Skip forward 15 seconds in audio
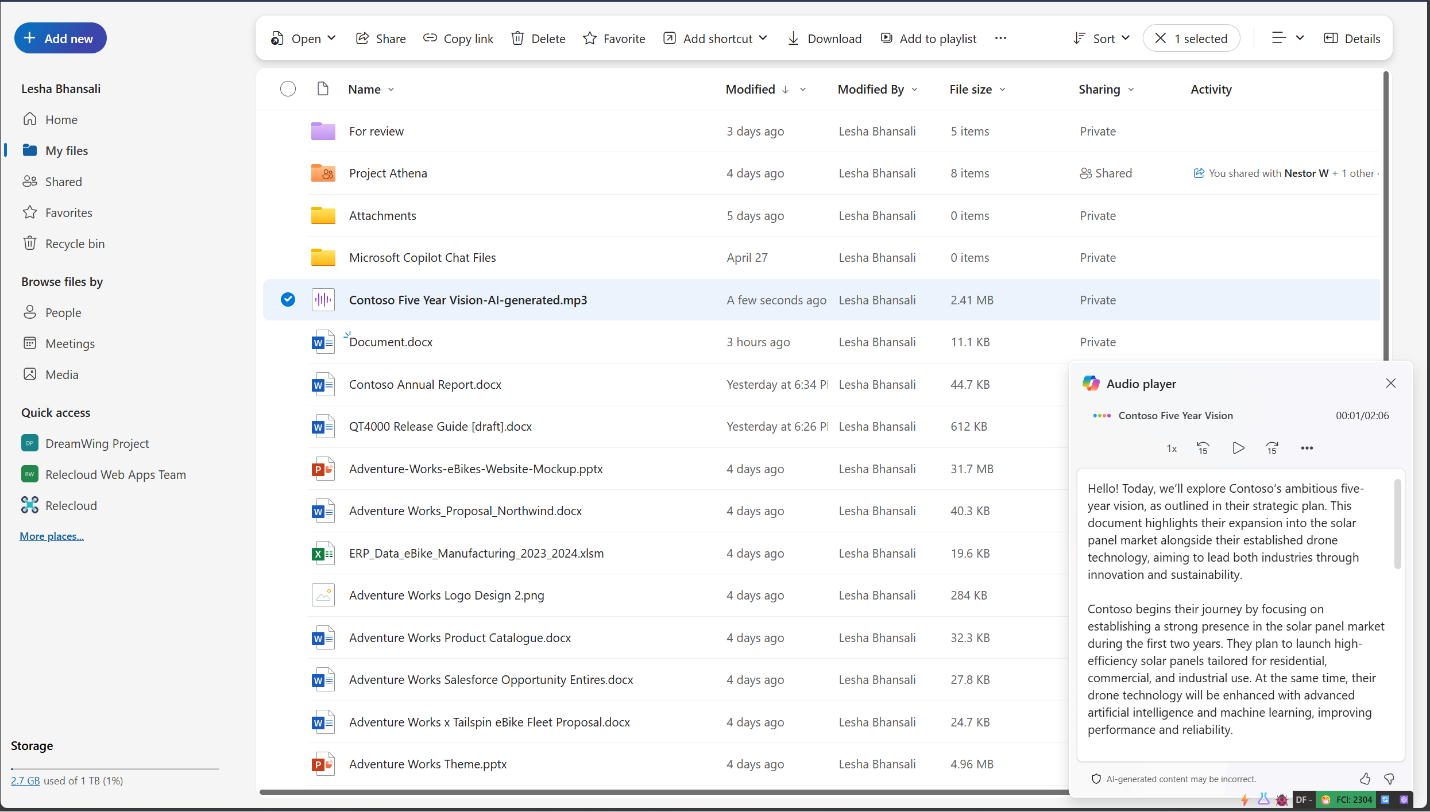 pyautogui.click(x=1272, y=448)
